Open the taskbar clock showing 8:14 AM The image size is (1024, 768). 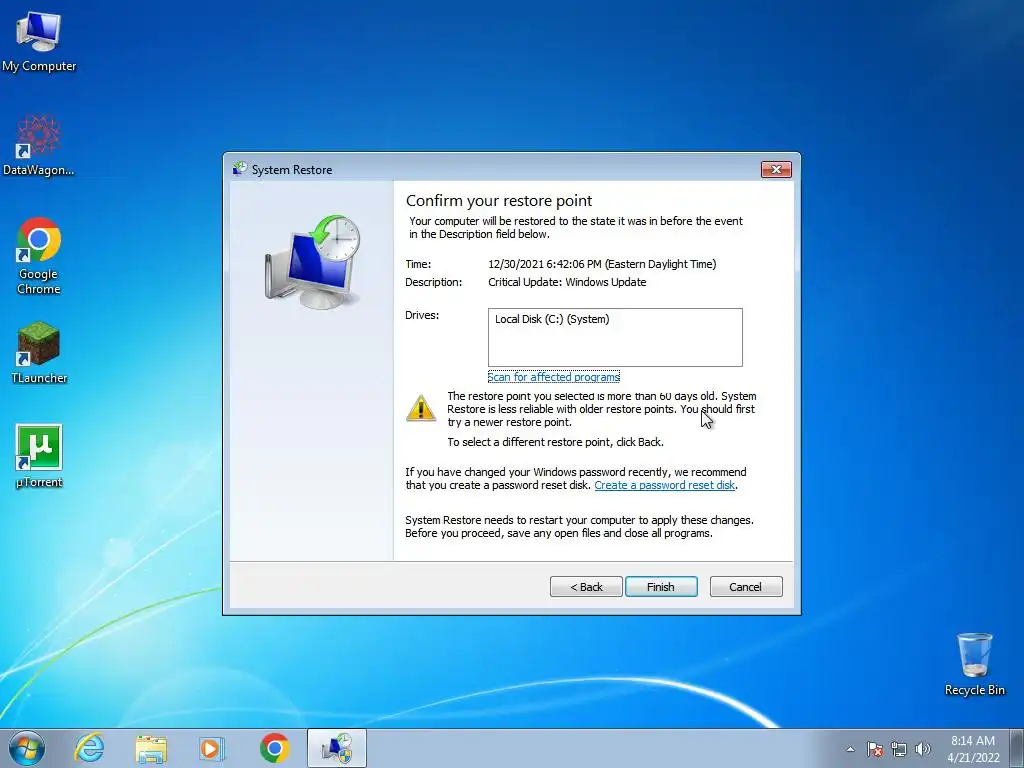point(973,749)
